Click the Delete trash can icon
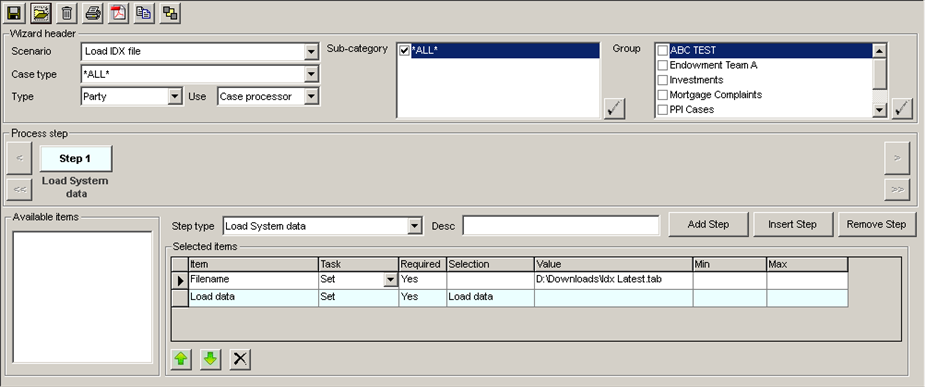The width and height of the screenshot is (925, 387). (67, 12)
